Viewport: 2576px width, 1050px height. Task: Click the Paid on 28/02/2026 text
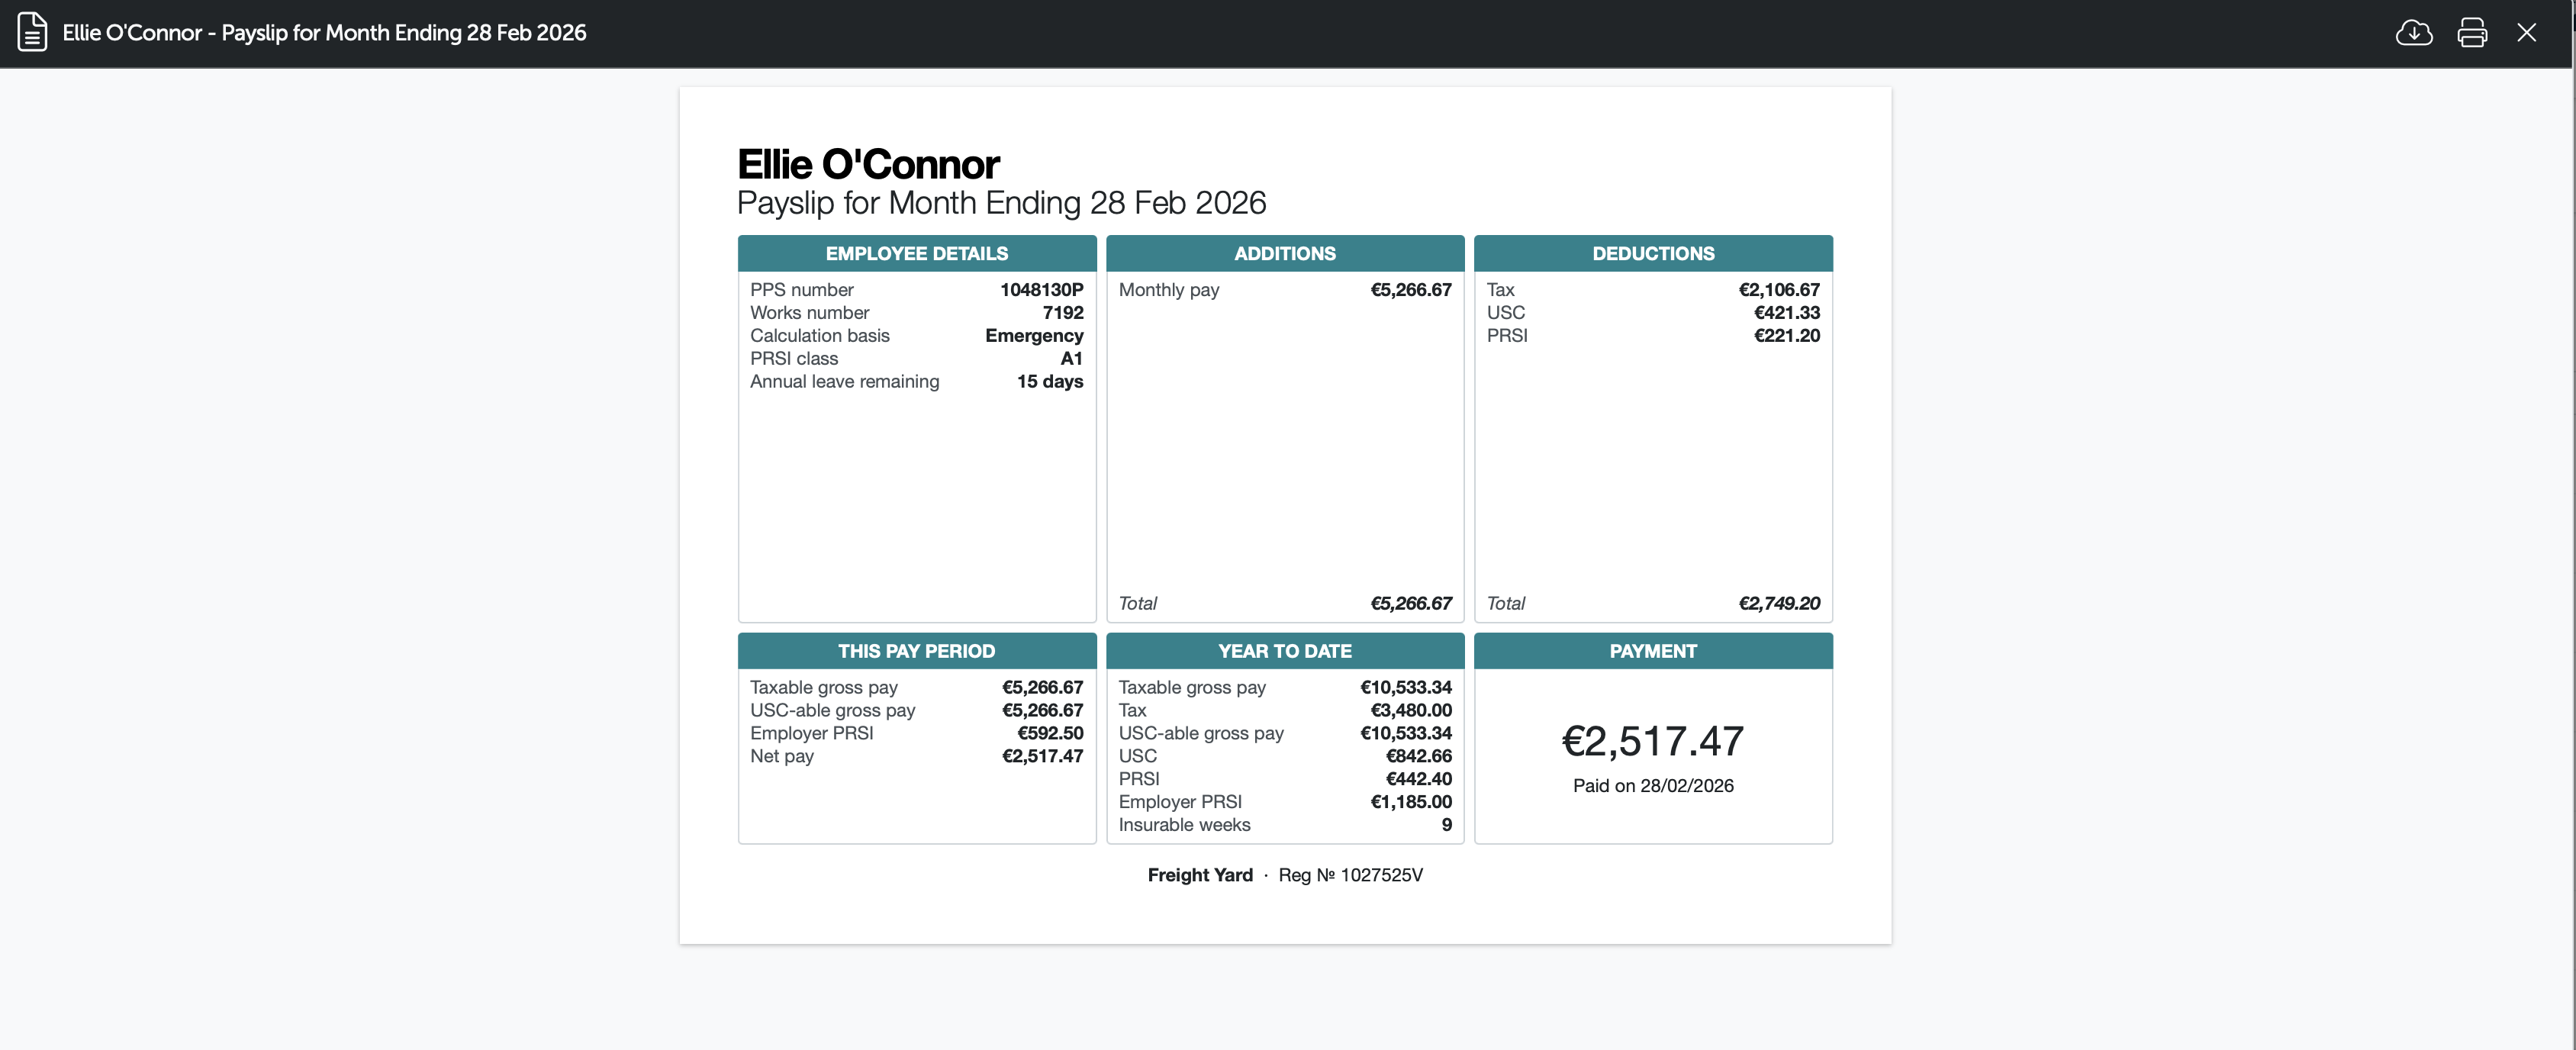[1652, 786]
